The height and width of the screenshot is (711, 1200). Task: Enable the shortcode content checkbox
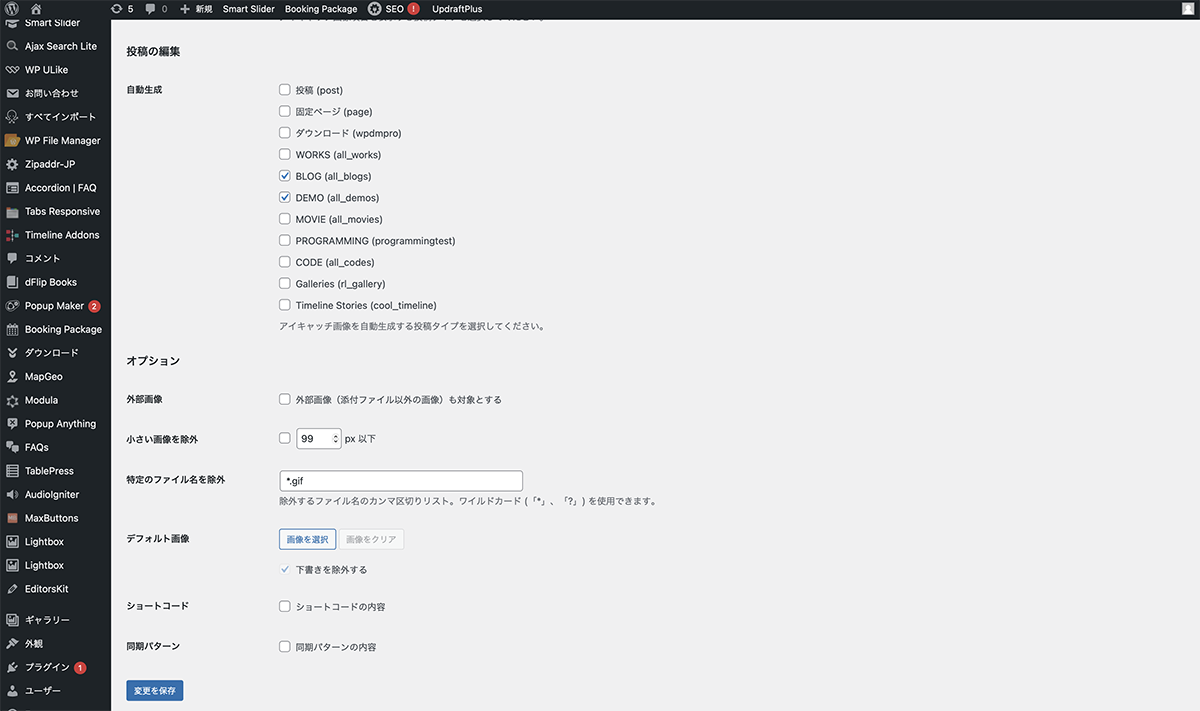tap(285, 606)
